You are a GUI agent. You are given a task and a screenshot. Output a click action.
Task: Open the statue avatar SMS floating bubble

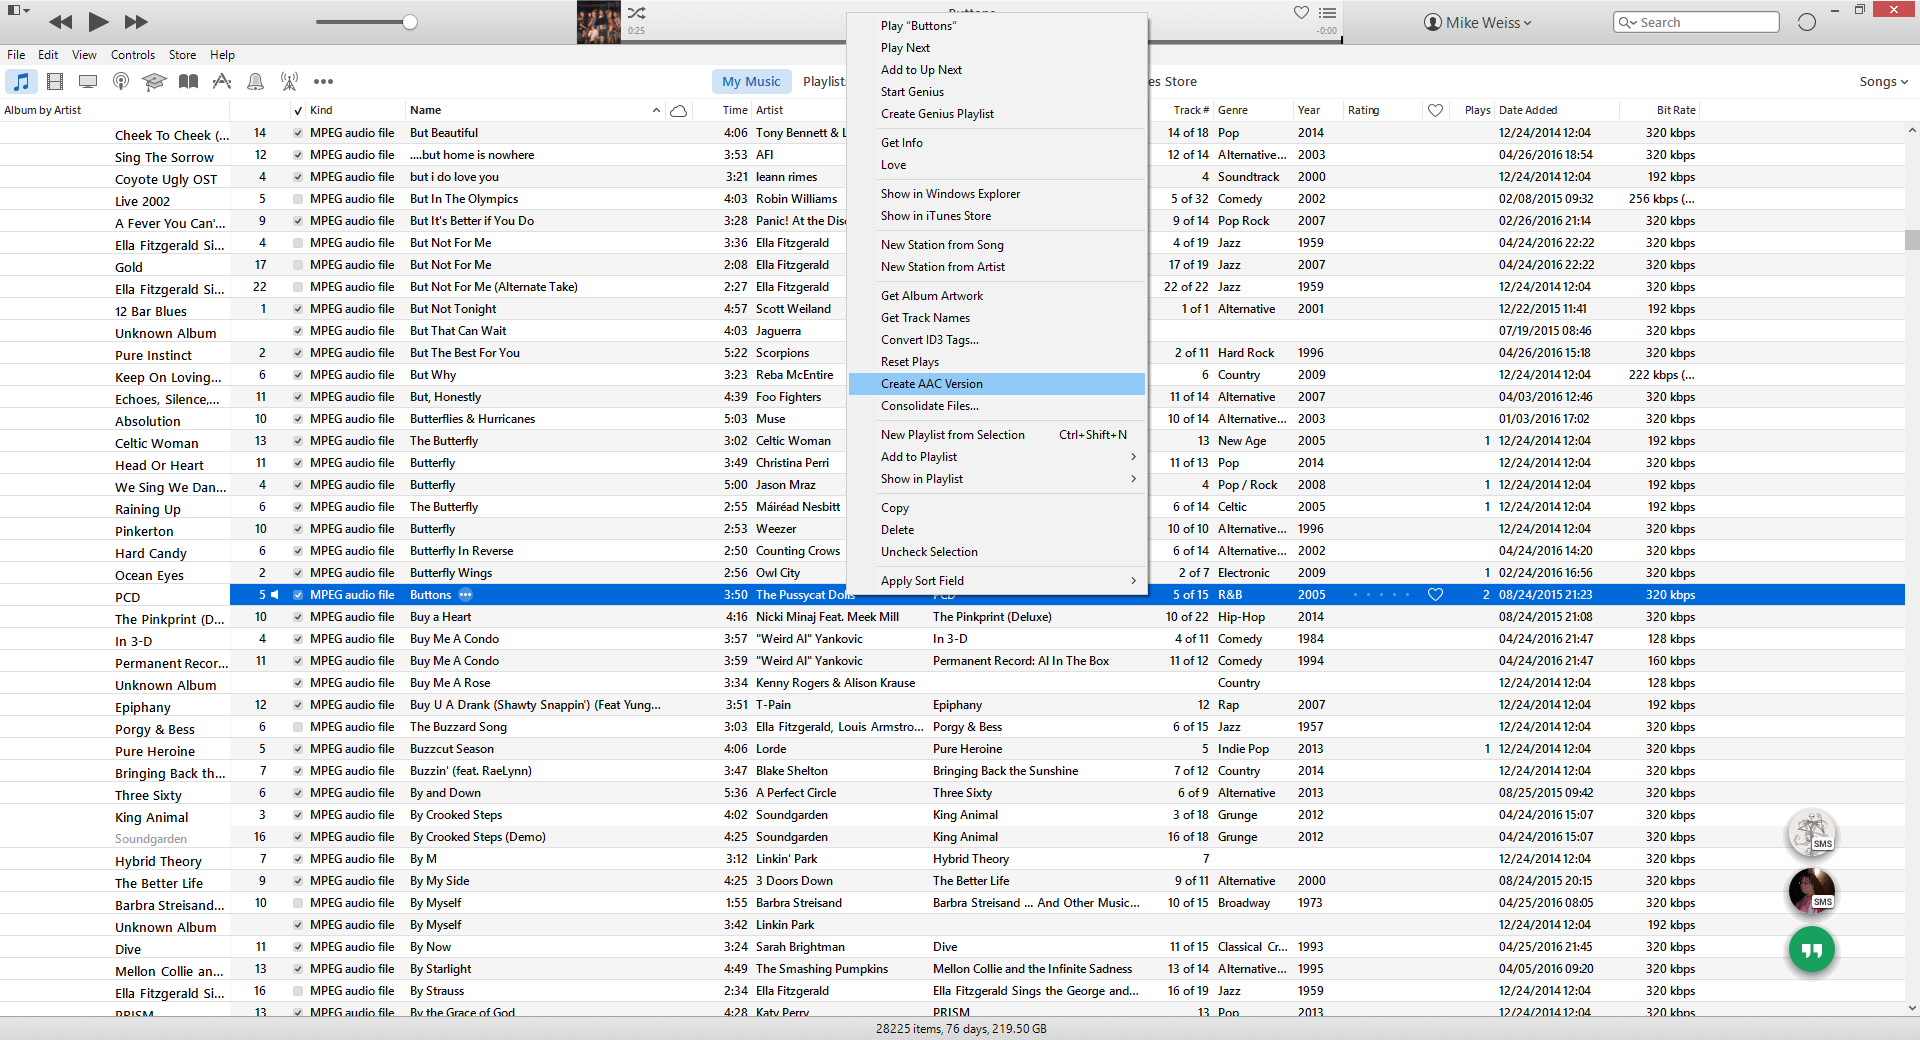click(1812, 833)
